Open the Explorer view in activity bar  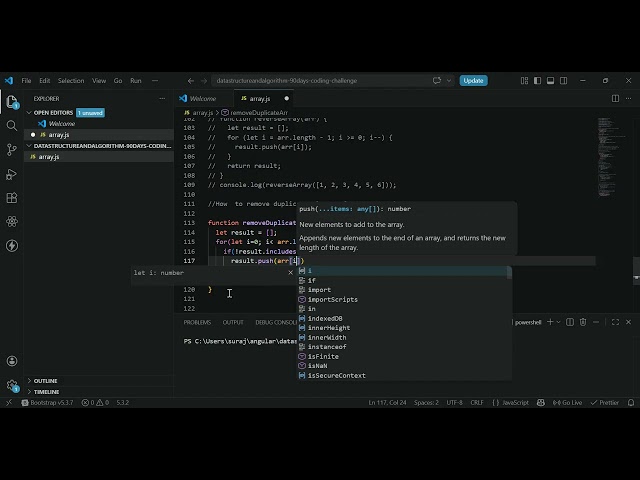coord(12,101)
